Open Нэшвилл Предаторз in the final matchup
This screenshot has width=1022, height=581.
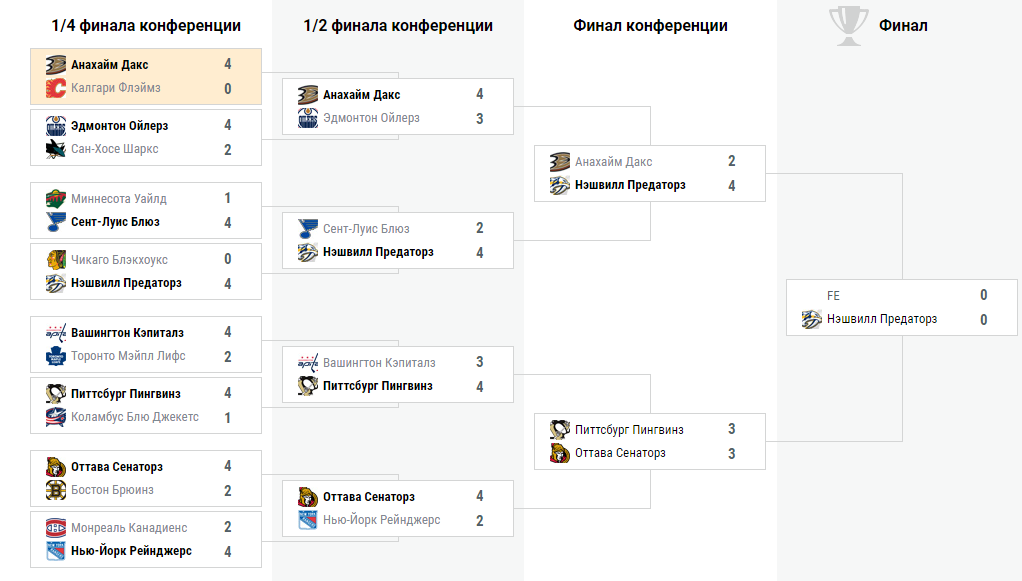(x=882, y=319)
